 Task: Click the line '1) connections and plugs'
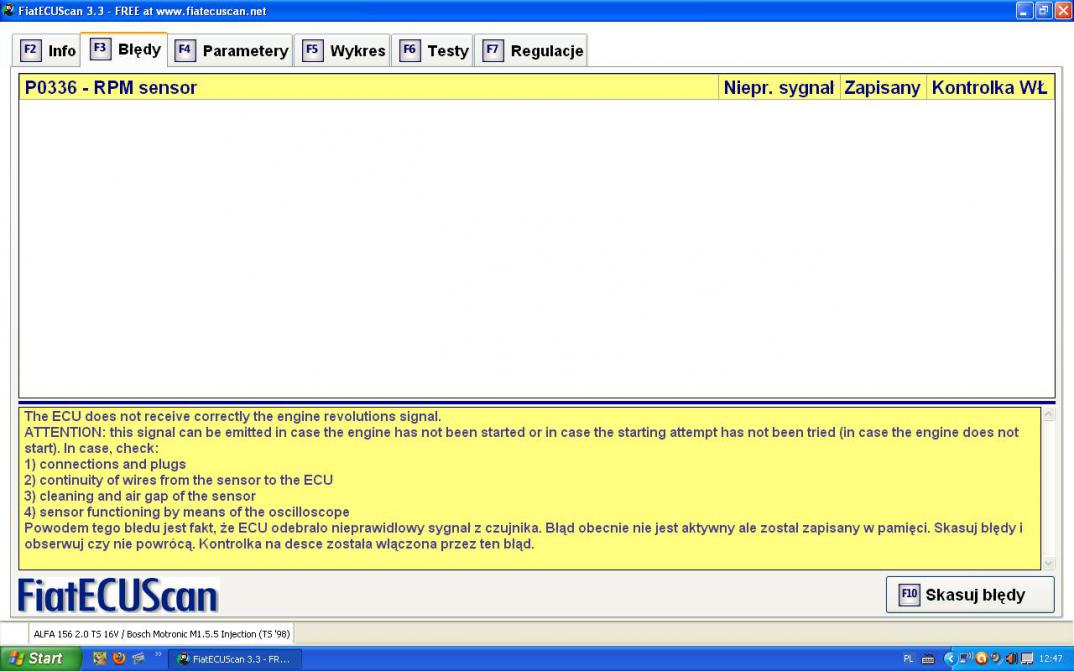[105, 464]
